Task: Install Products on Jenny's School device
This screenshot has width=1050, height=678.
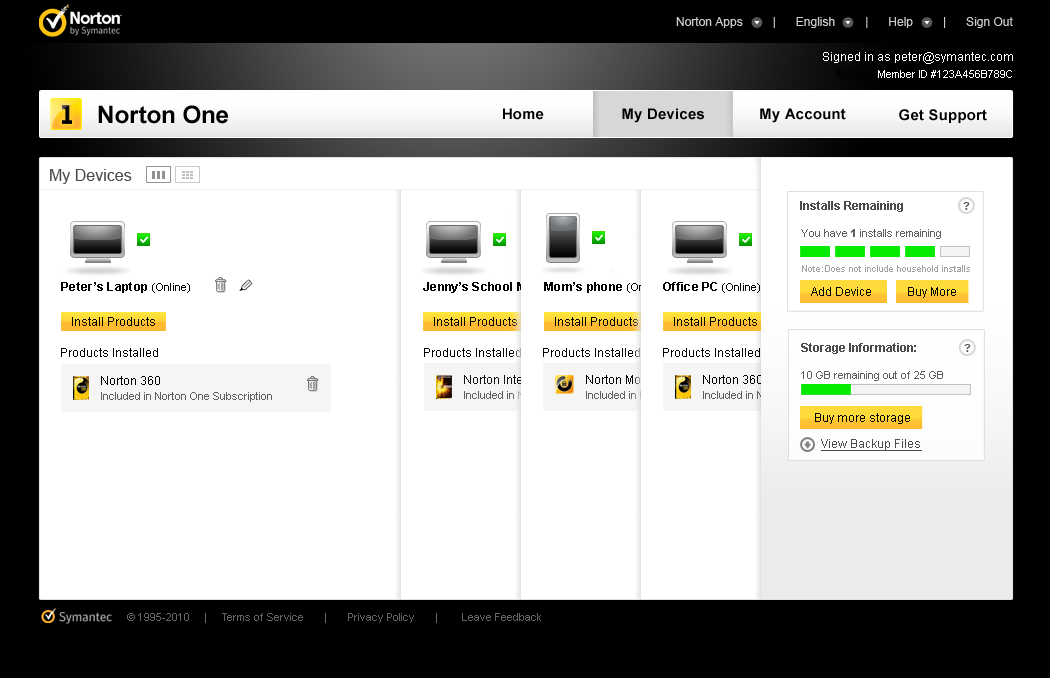Action: coord(472,322)
